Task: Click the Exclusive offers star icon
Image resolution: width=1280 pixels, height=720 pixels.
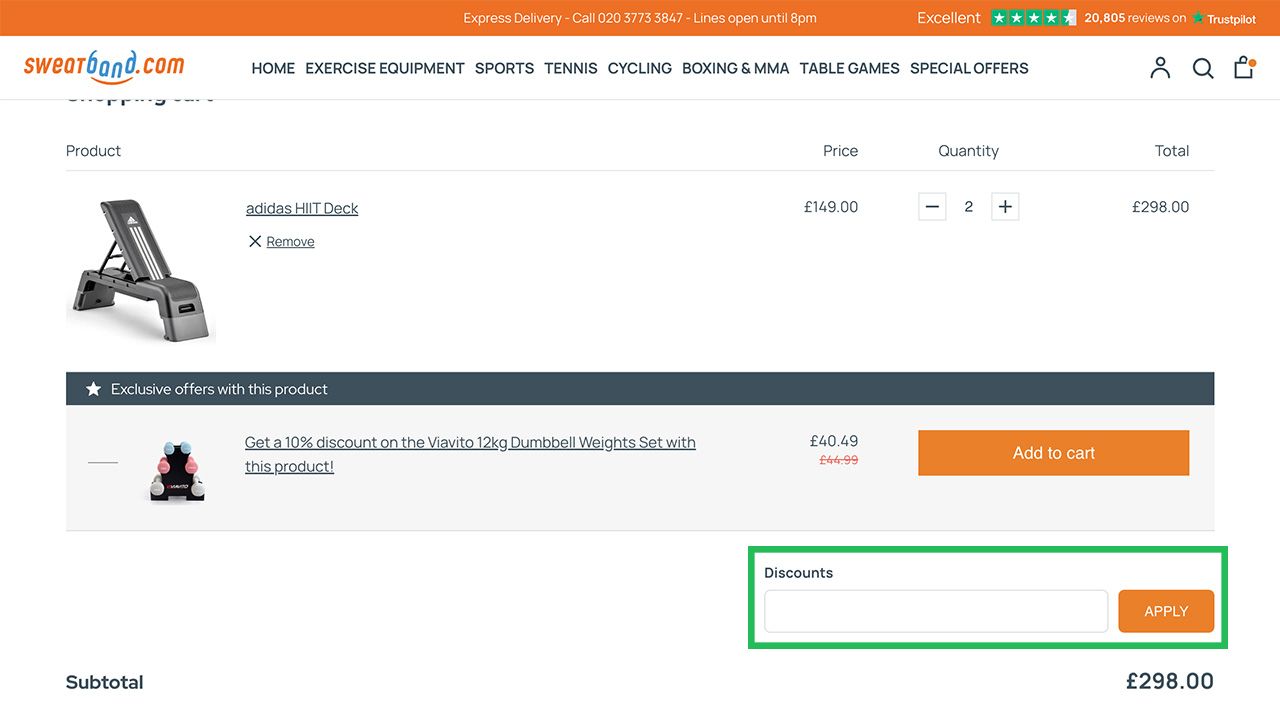Action: pos(94,389)
